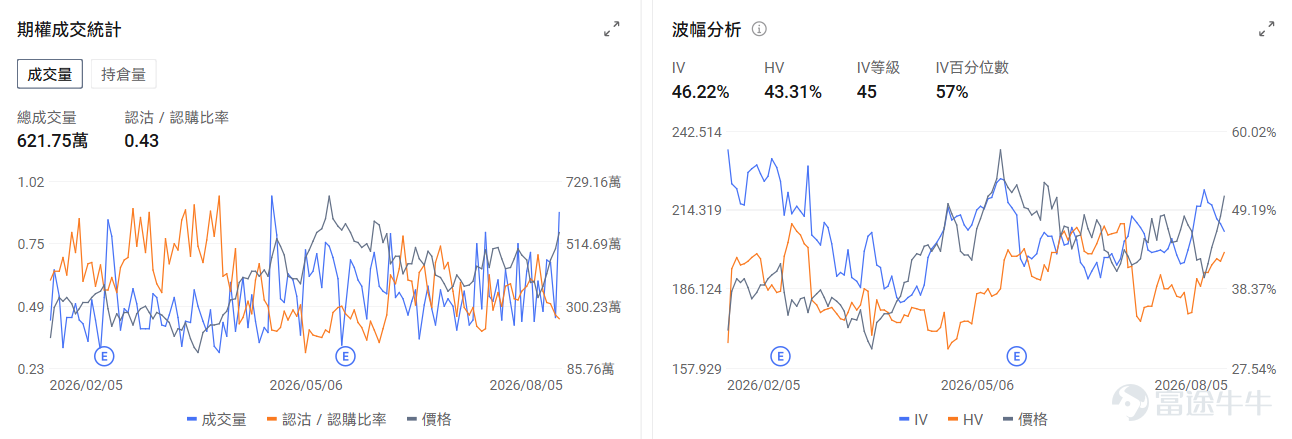
Task: Click the 2026/05/06 date label on volatility chart
Action: (977, 384)
